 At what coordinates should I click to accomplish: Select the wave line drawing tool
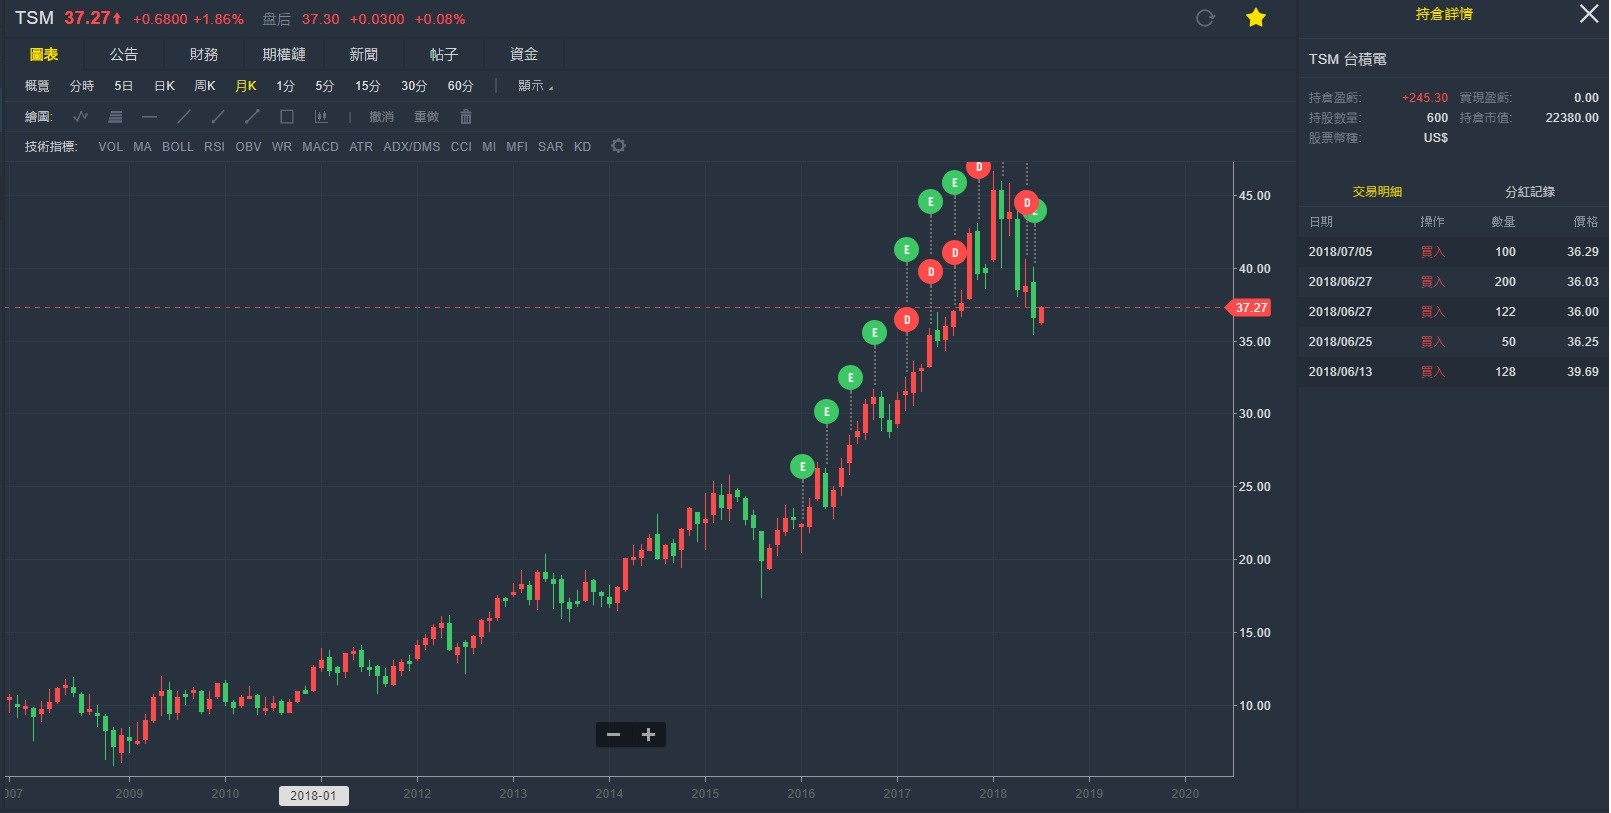click(x=81, y=117)
